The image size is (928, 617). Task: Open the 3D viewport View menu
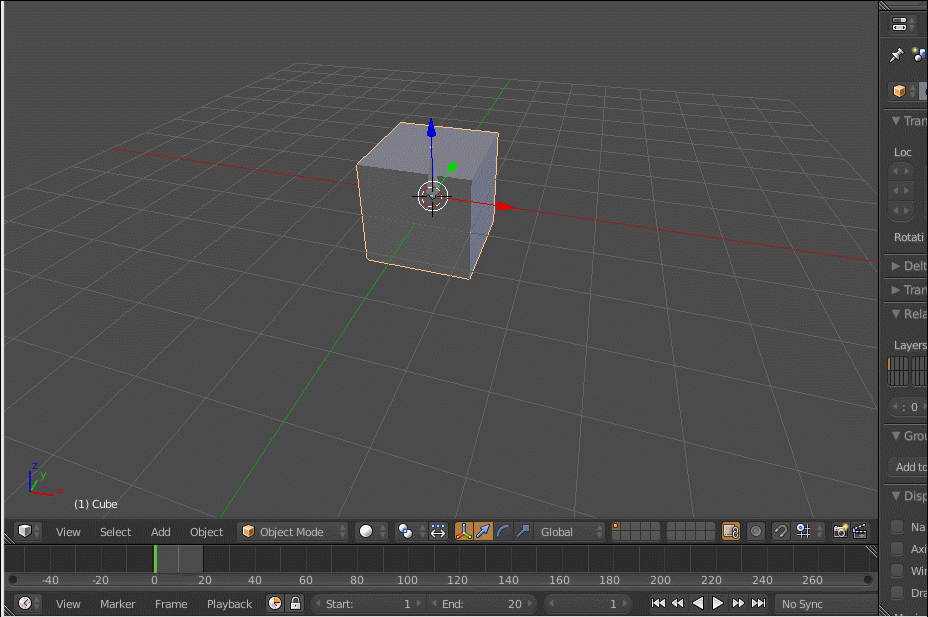click(x=68, y=532)
